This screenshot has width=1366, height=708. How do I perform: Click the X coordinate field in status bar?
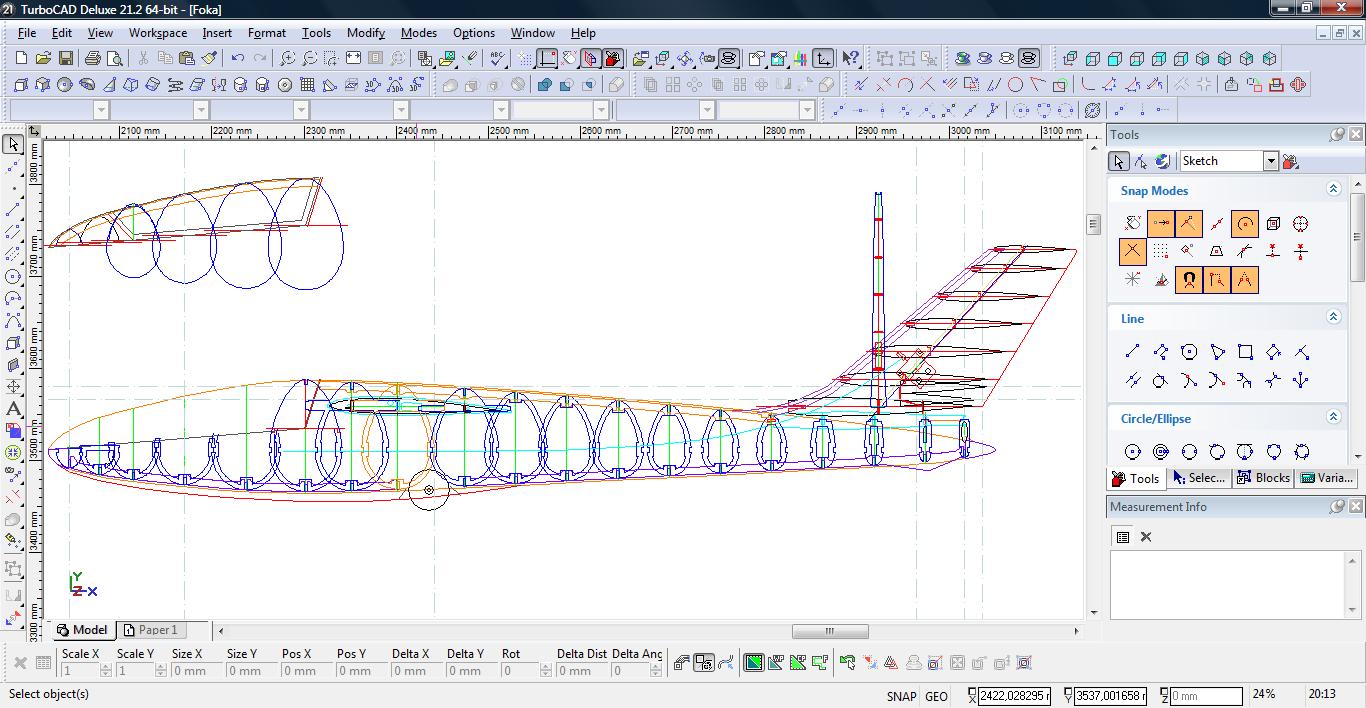click(1014, 696)
